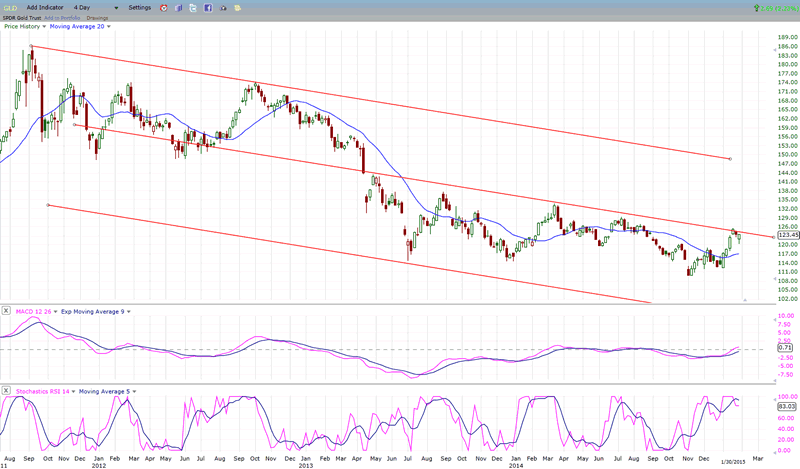800x469 pixels.
Task: Click the purple icon beside the alert icon
Action: 178,7
